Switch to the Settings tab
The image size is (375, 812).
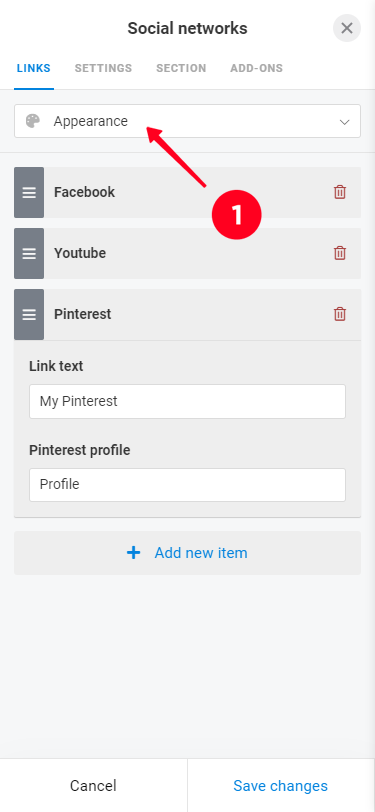click(x=103, y=68)
